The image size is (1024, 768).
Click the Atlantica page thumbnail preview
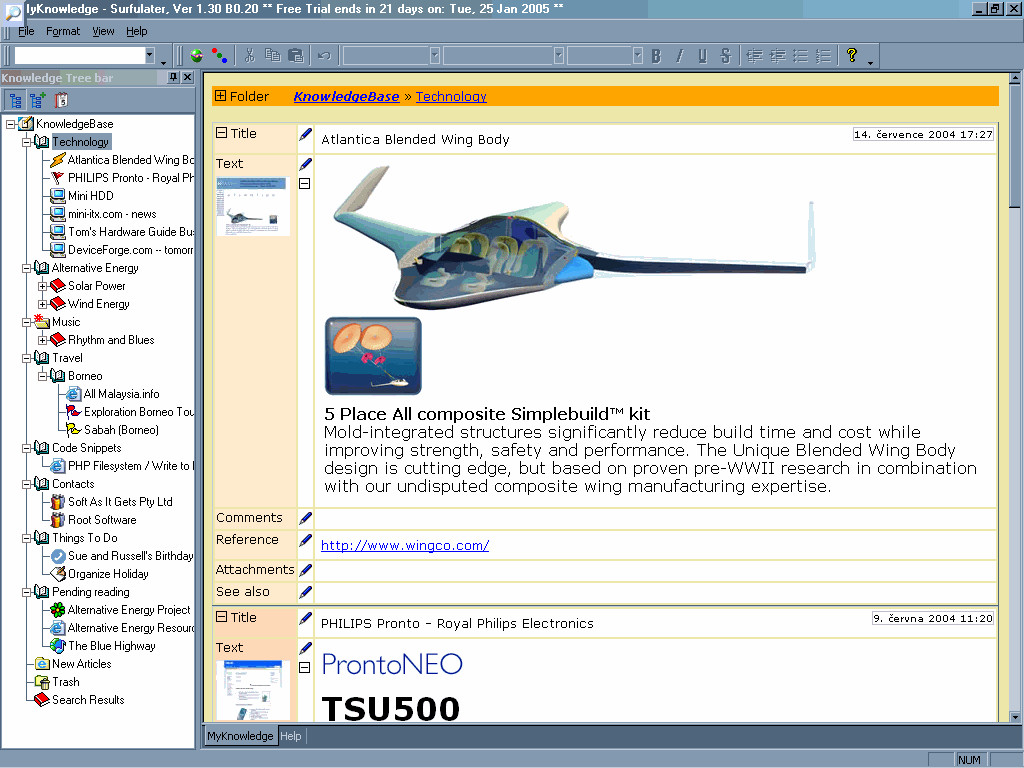pos(253,206)
